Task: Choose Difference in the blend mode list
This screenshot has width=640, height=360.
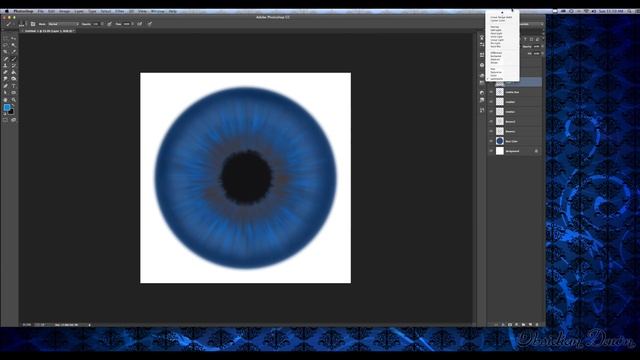Action: [x=496, y=53]
